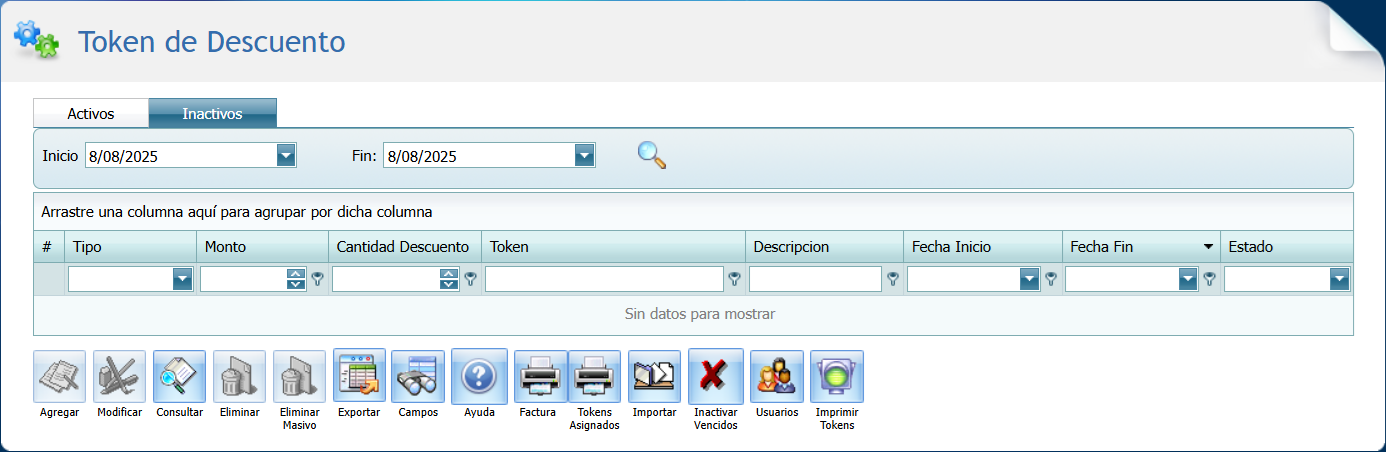The height and width of the screenshot is (452, 1386).
Task: Sort by the Descripcion column header
Action: click(x=825, y=247)
